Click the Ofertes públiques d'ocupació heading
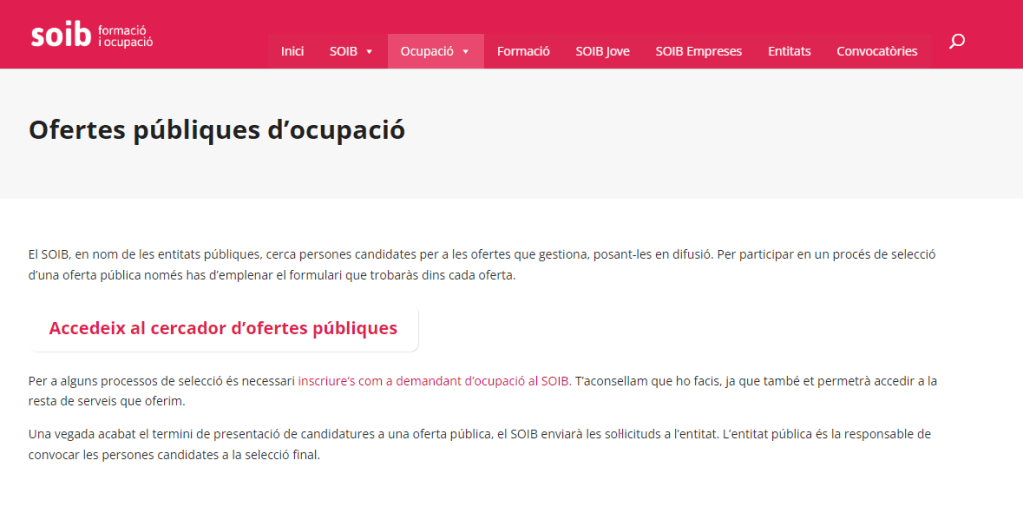The width and height of the screenshot is (1023, 513). (217, 130)
